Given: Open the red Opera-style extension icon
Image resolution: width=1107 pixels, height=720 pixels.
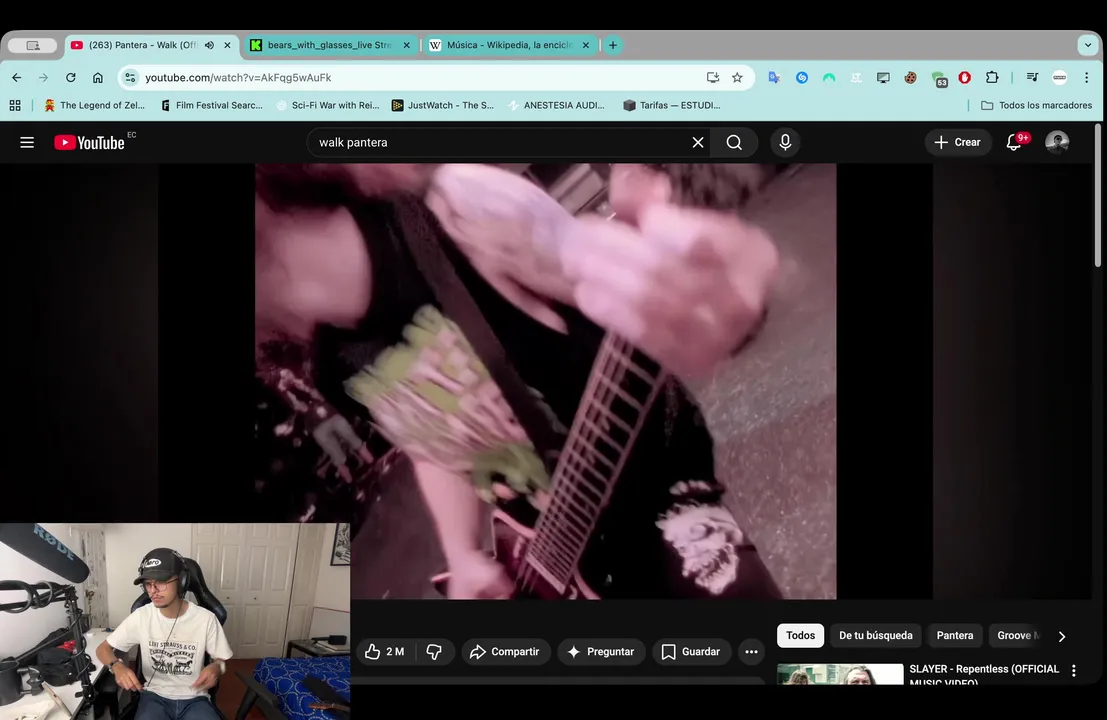Looking at the screenshot, I should pyautogui.click(x=964, y=78).
